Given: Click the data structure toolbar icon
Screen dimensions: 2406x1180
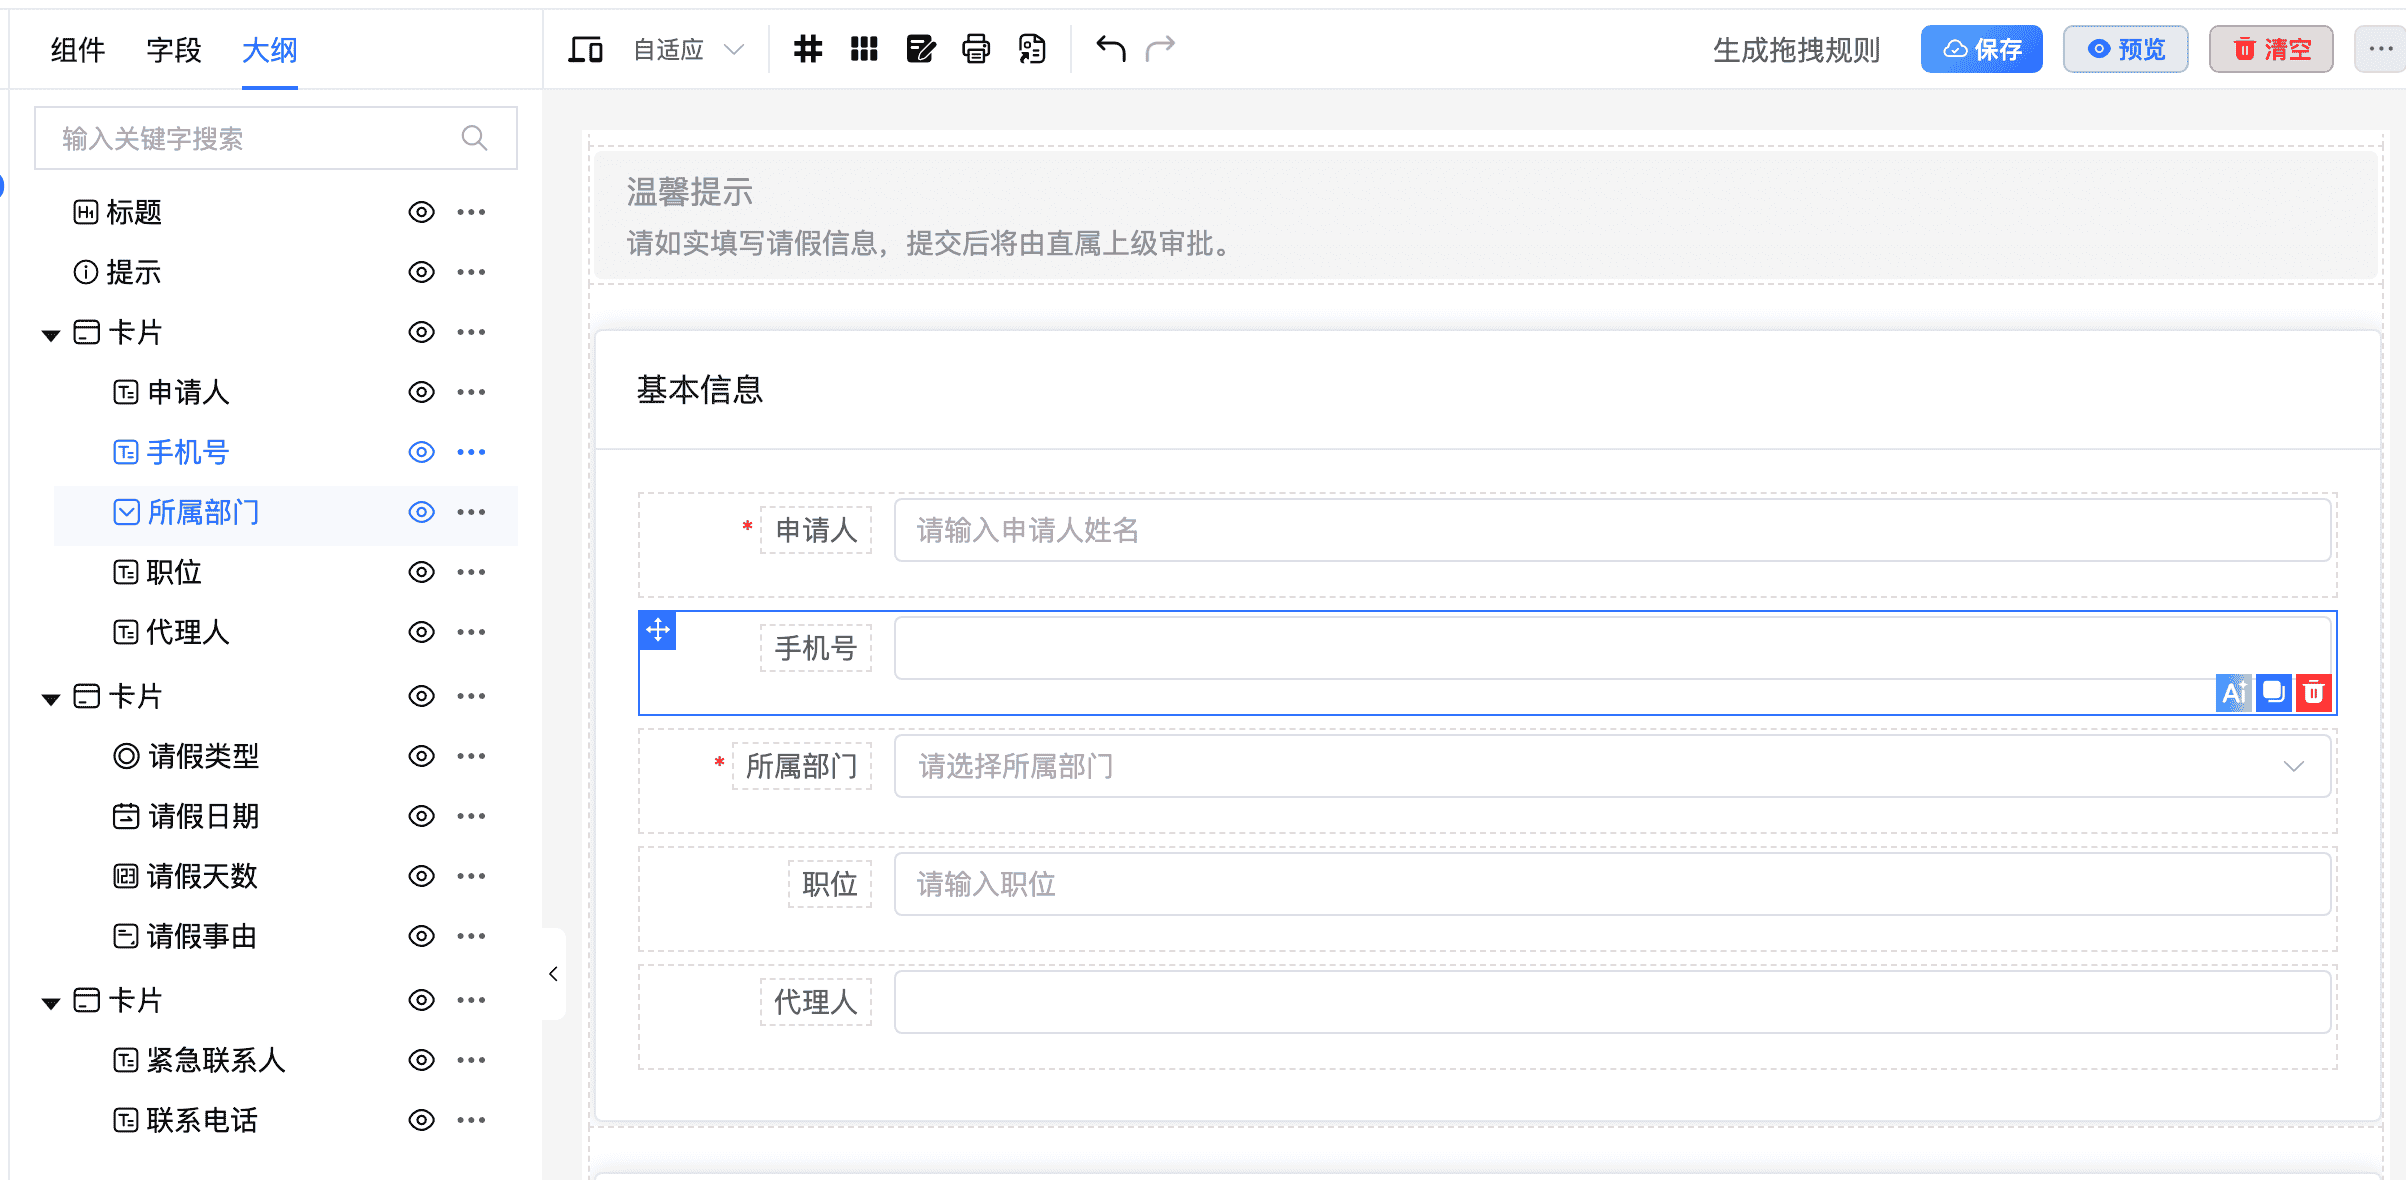Looking at the screenshot, I should pos(1032,49).
